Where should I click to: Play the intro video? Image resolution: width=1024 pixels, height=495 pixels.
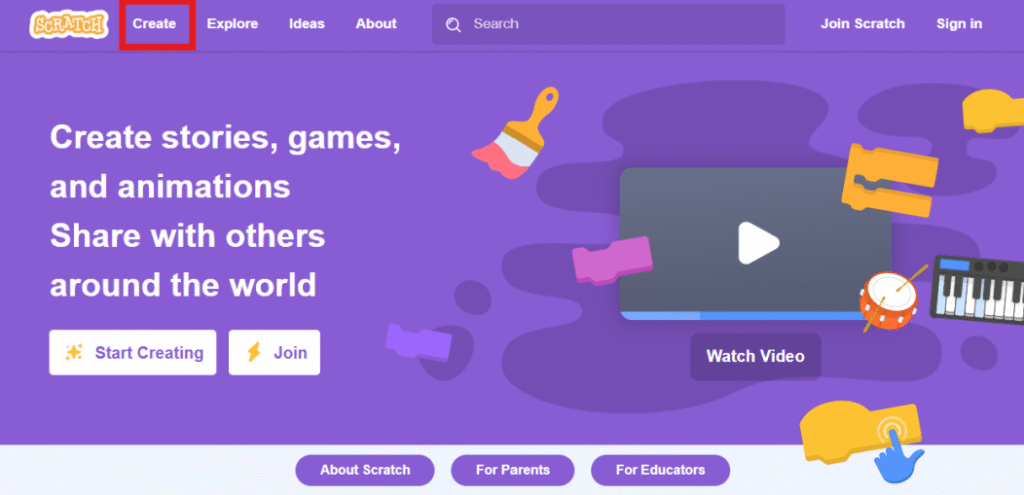[758, 243]
